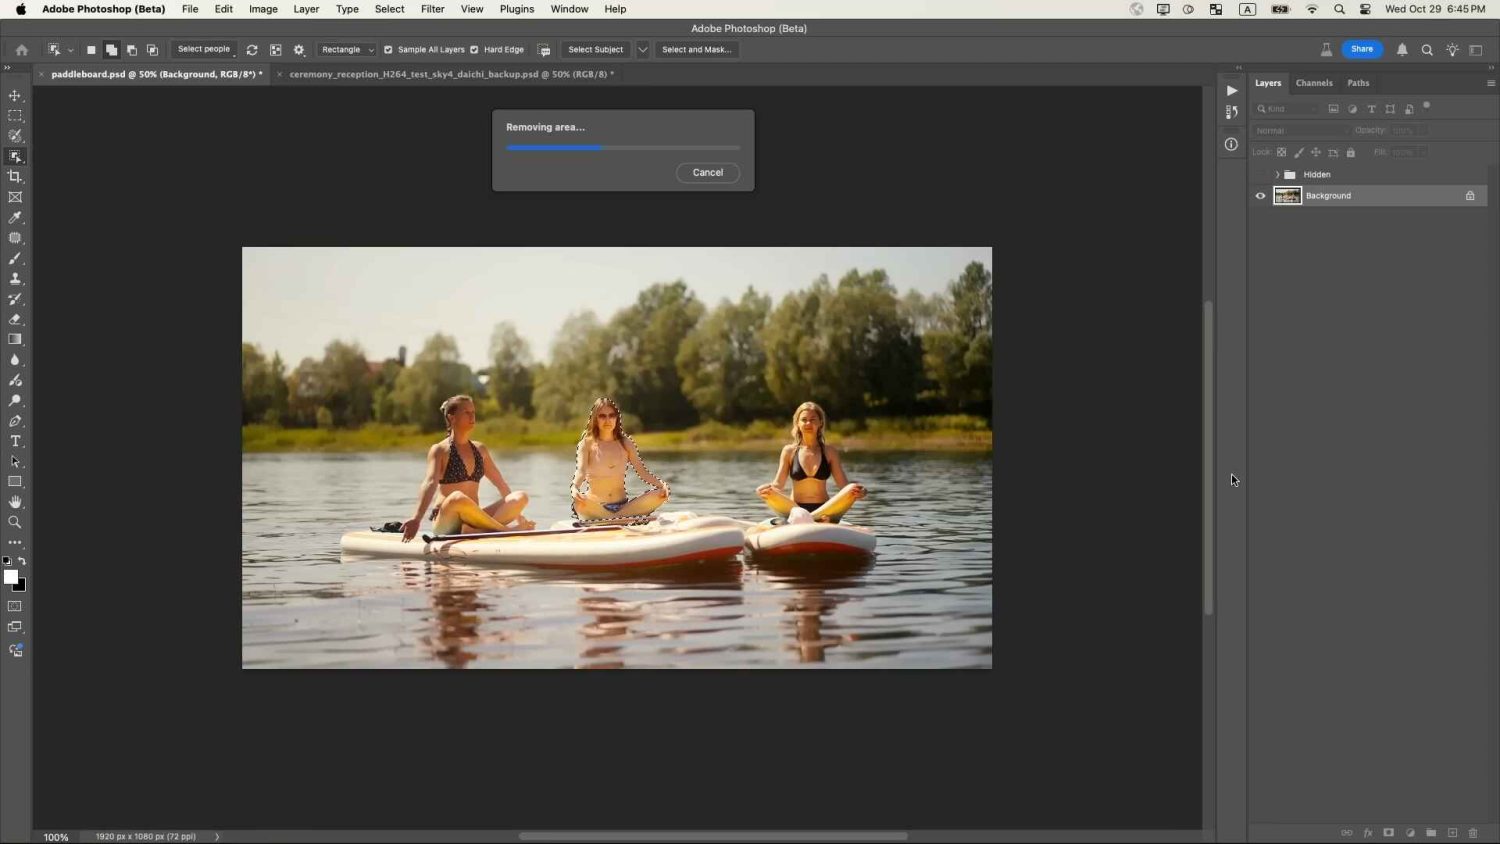This screenshot has height=844, width=1500.
Task: Select the Move tool
Action: click(x=15, y=96)
